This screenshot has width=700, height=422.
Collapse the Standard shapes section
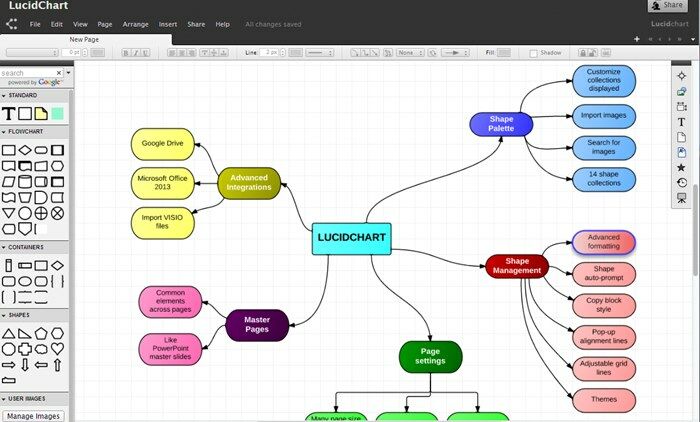(4, 96)
